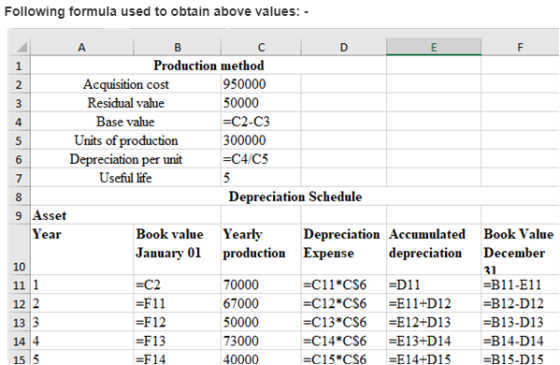560x365 pixels.
Task: Click the 'Useful life' label
Action: coord(126,178)
